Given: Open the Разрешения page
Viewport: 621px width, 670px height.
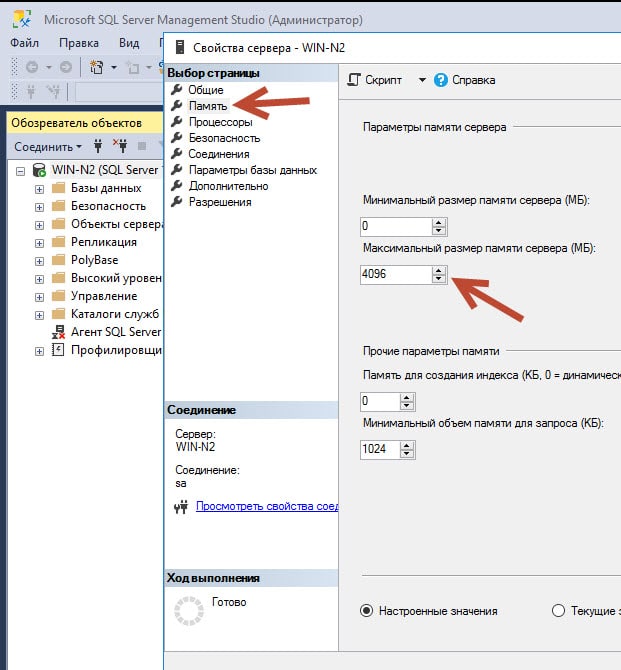Looking at the screenshot, I should (220, 202).
